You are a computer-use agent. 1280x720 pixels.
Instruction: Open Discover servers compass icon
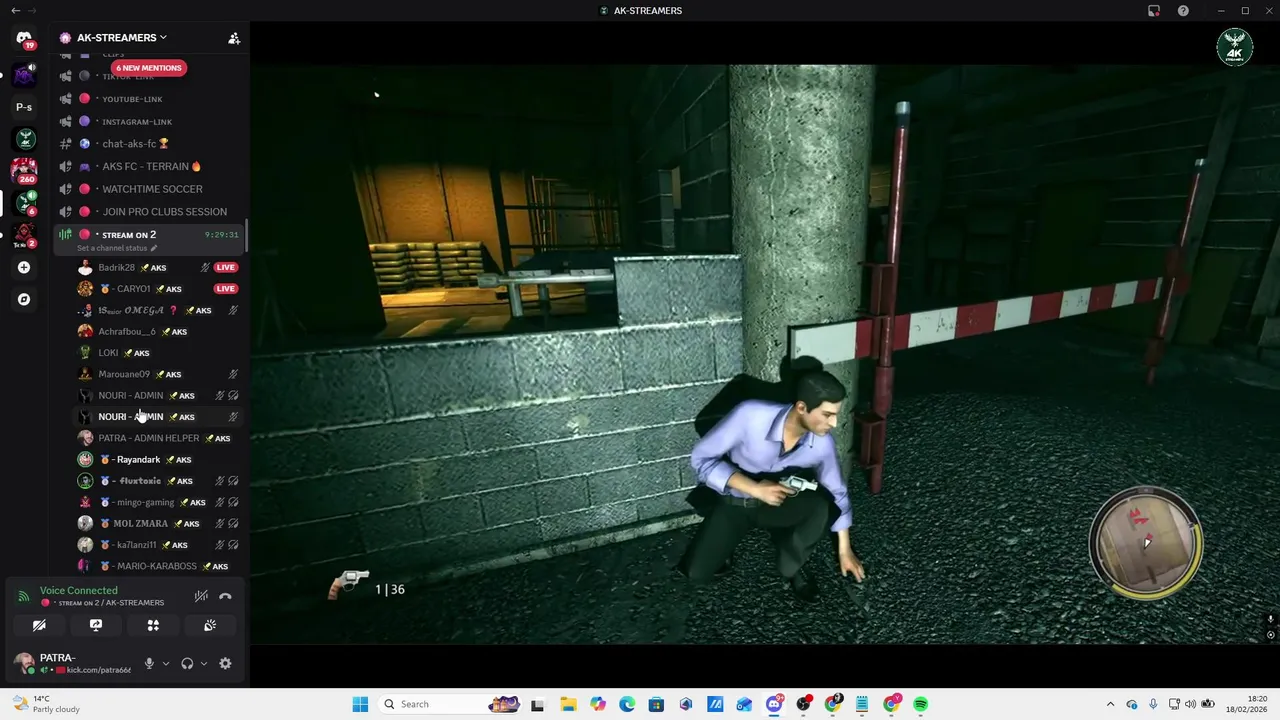[x=24, y=299]
